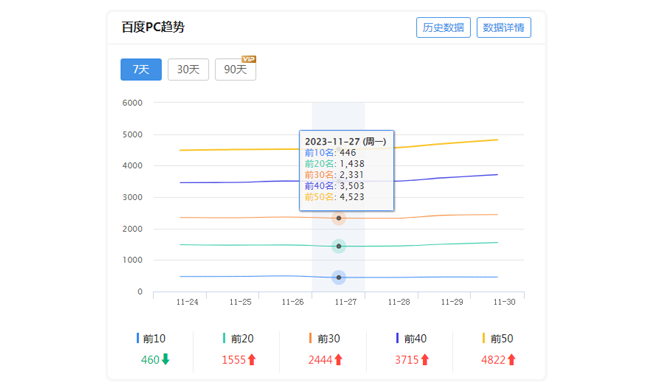The width and height of the screenshot is (650, 391).
Task: Open 历史数据 button
Action: 443,27
